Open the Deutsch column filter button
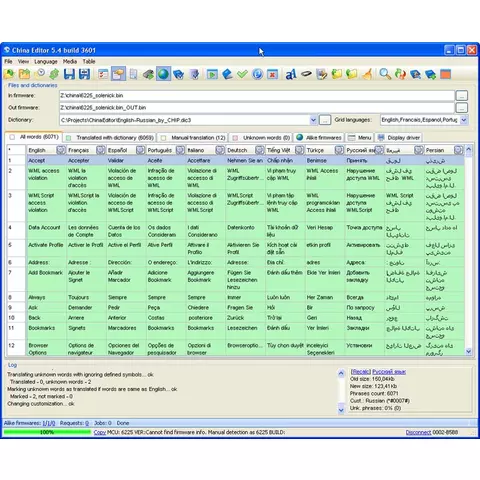The width and height of the screenshot is (480, 480). click(259, 150)
